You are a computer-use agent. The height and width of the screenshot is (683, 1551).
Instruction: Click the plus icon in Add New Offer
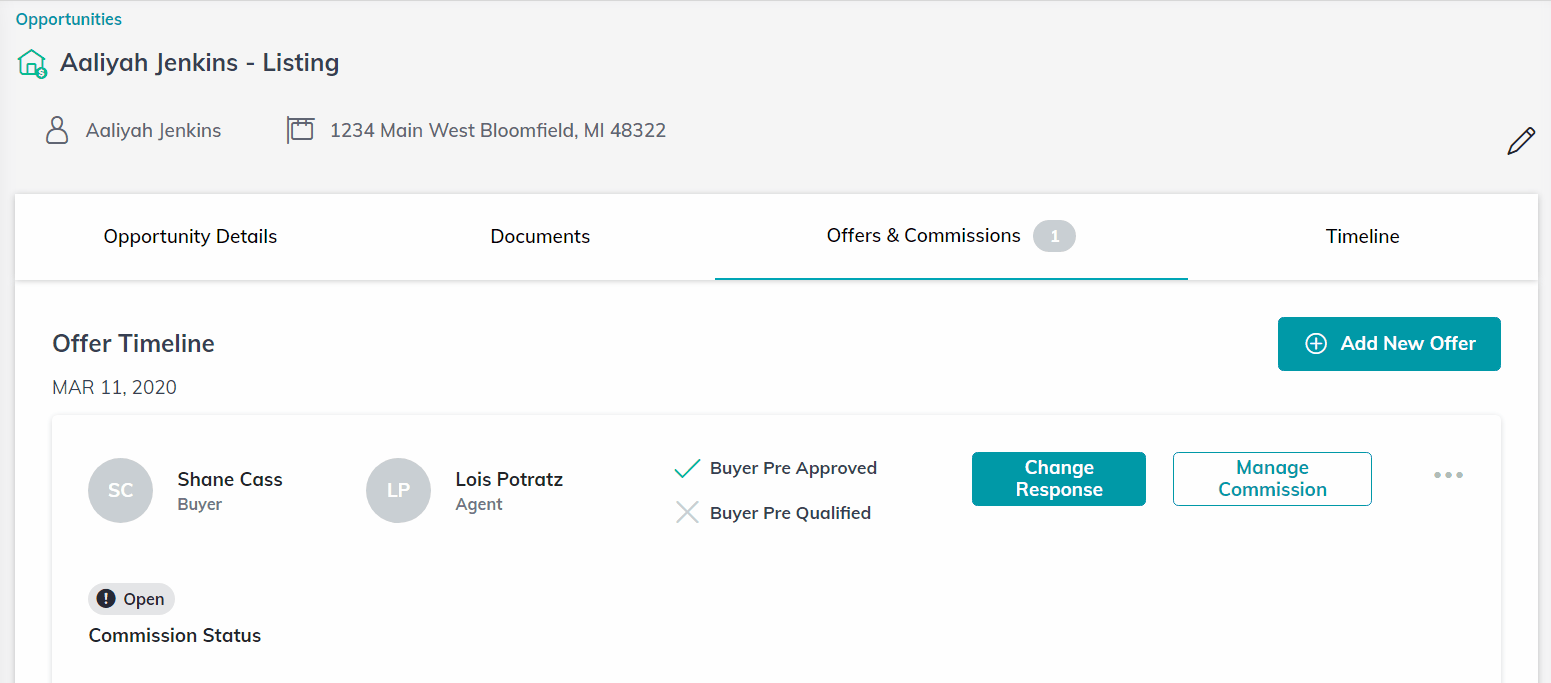1316,344
